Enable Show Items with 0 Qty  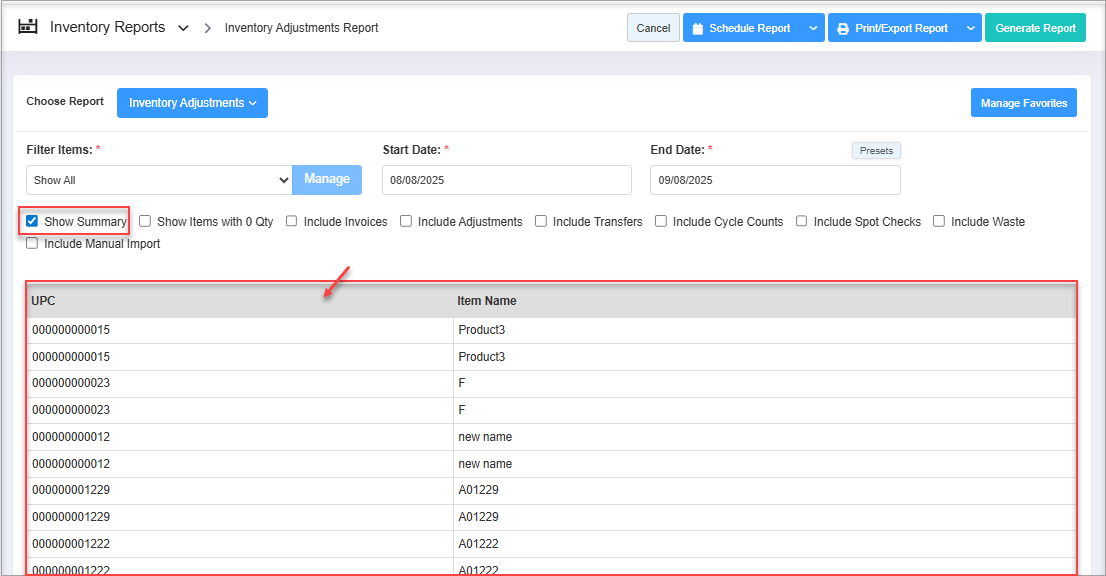[x=145, y=221]
